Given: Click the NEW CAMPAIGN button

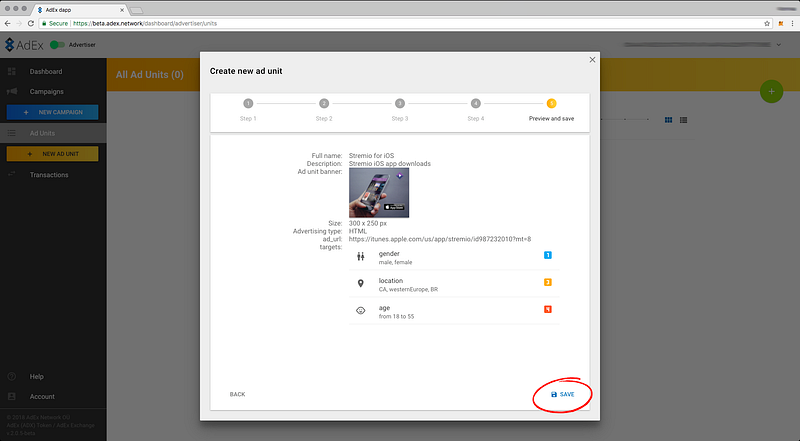Looking at the screenshot, I should [53, 112].
